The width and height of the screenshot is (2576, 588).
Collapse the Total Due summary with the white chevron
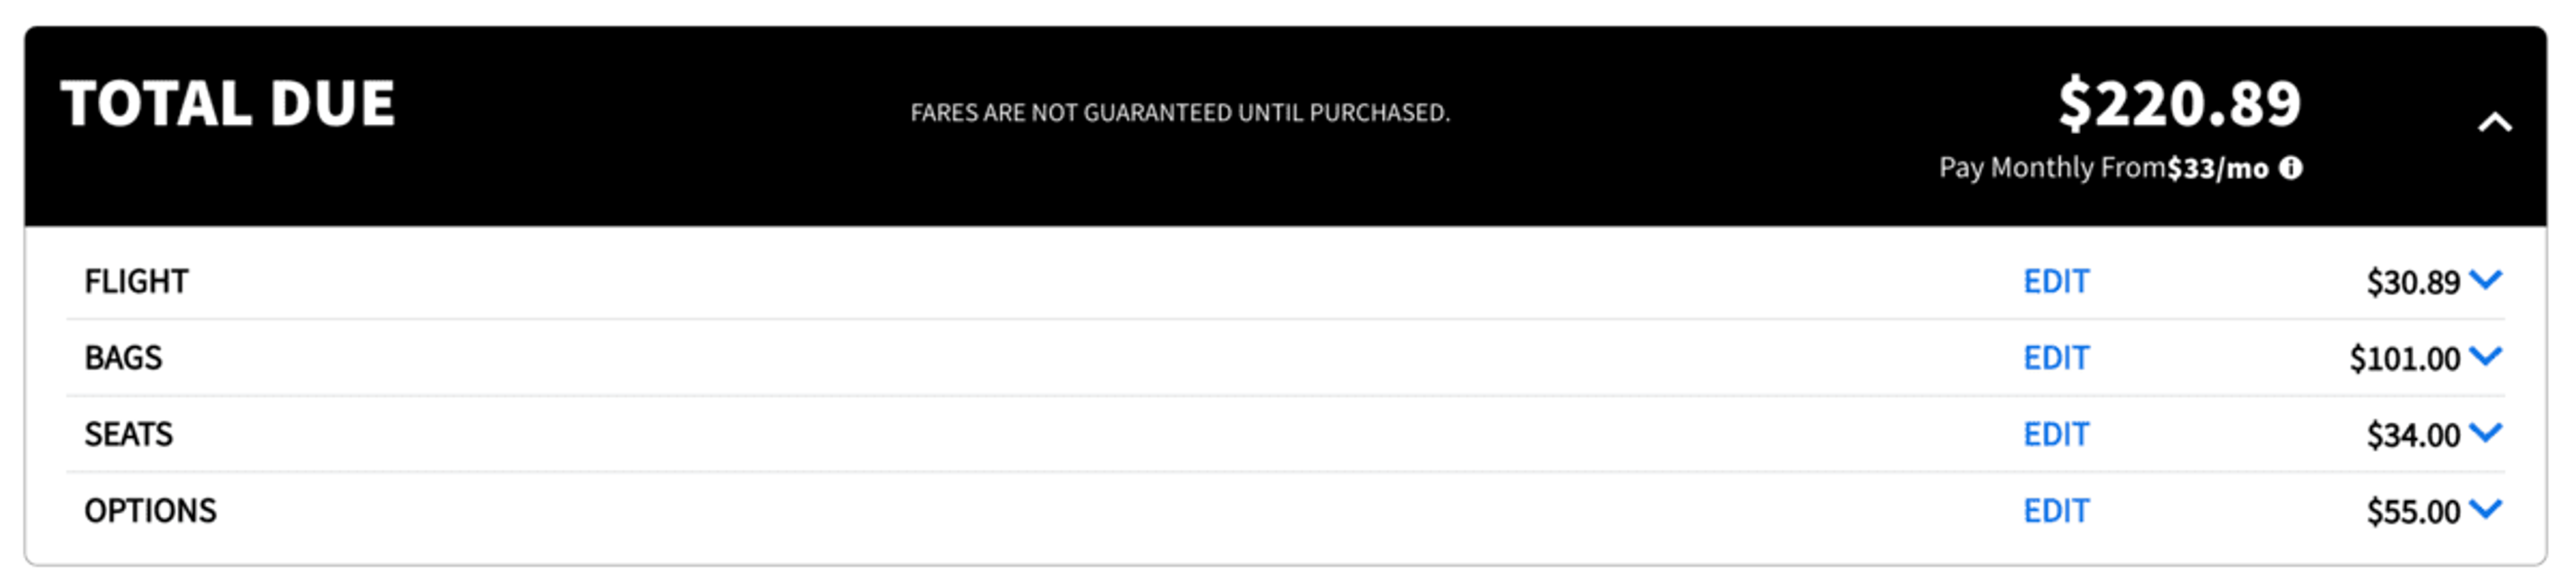pos(2494,123)
